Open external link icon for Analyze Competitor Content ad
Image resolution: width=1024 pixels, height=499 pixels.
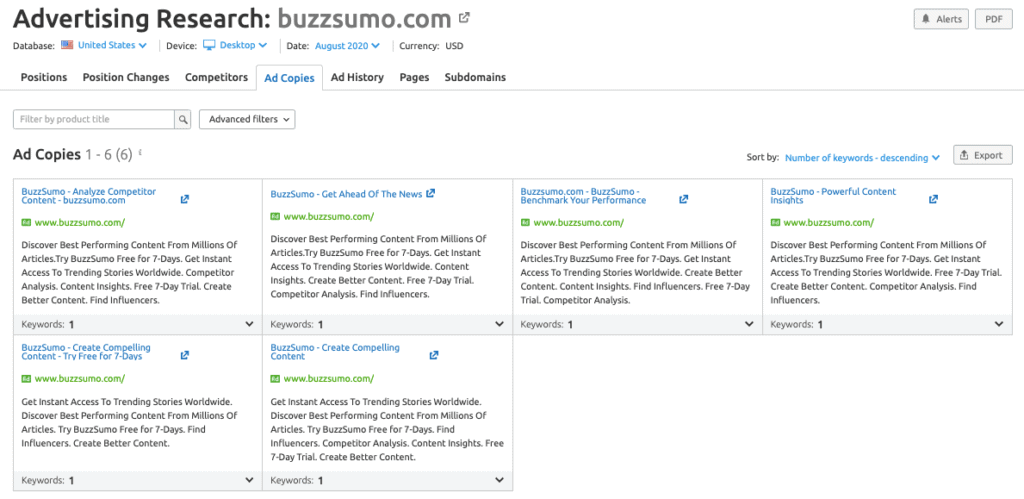pyautogui.click(x=185, y=199)
